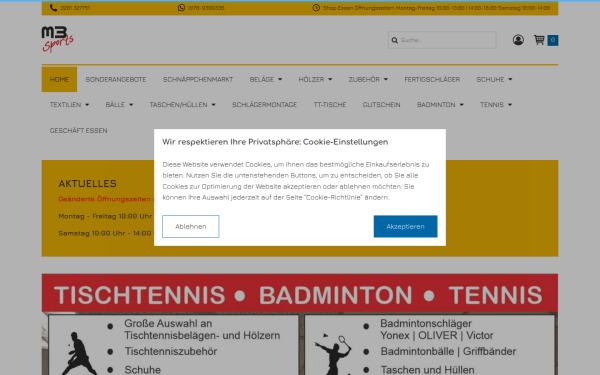The height and width of the screenshot is (375, 600).
Task: Click badminton player silhouette
Action: tap(333, 355)
